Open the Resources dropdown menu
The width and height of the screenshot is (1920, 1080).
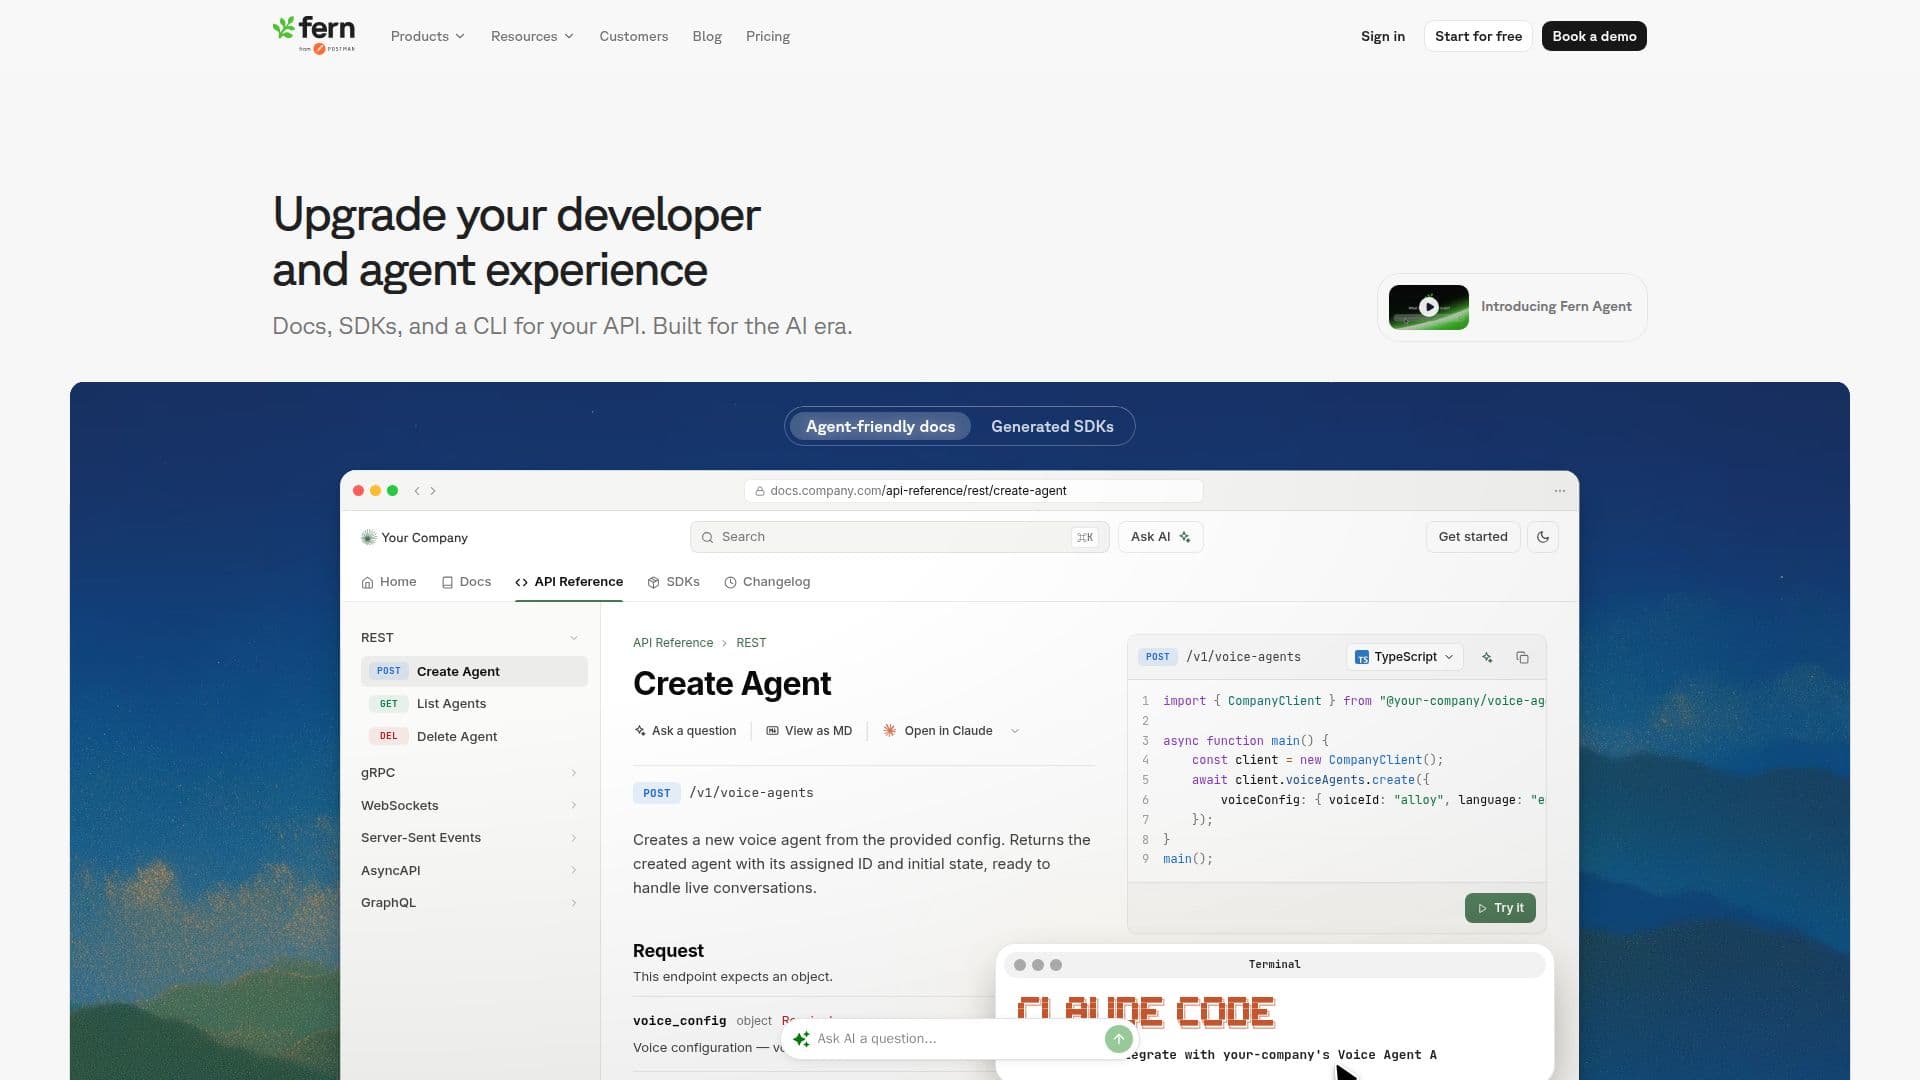(x=532, y=36)
